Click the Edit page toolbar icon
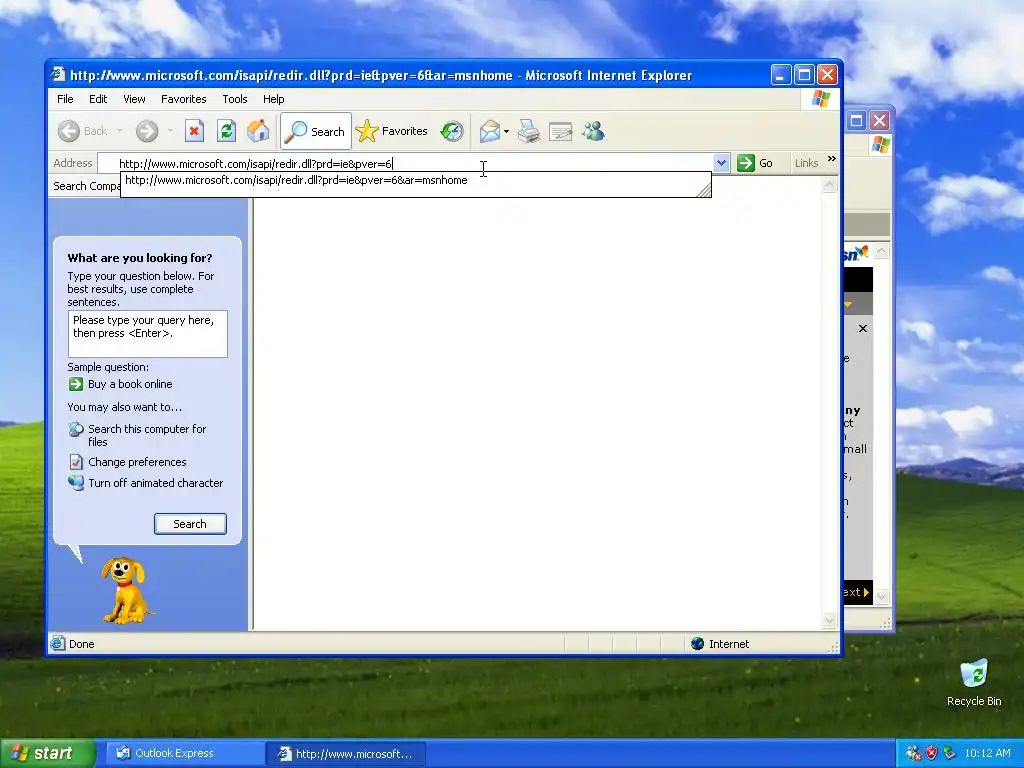The height and width of the screenshot is (768, 1024). point(560,131)
